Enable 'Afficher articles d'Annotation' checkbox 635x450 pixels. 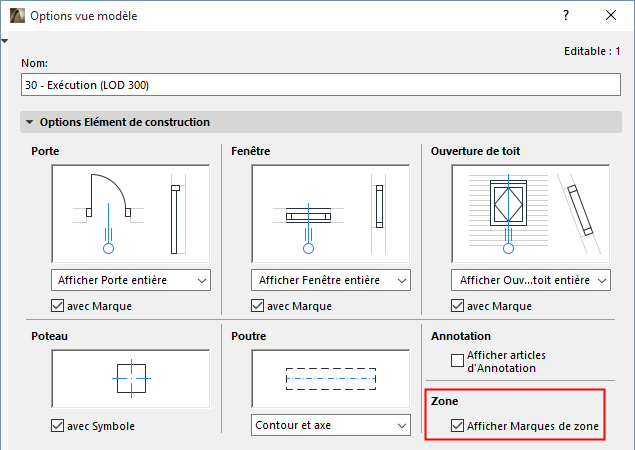pyautogui.click(x=458, y=361)
